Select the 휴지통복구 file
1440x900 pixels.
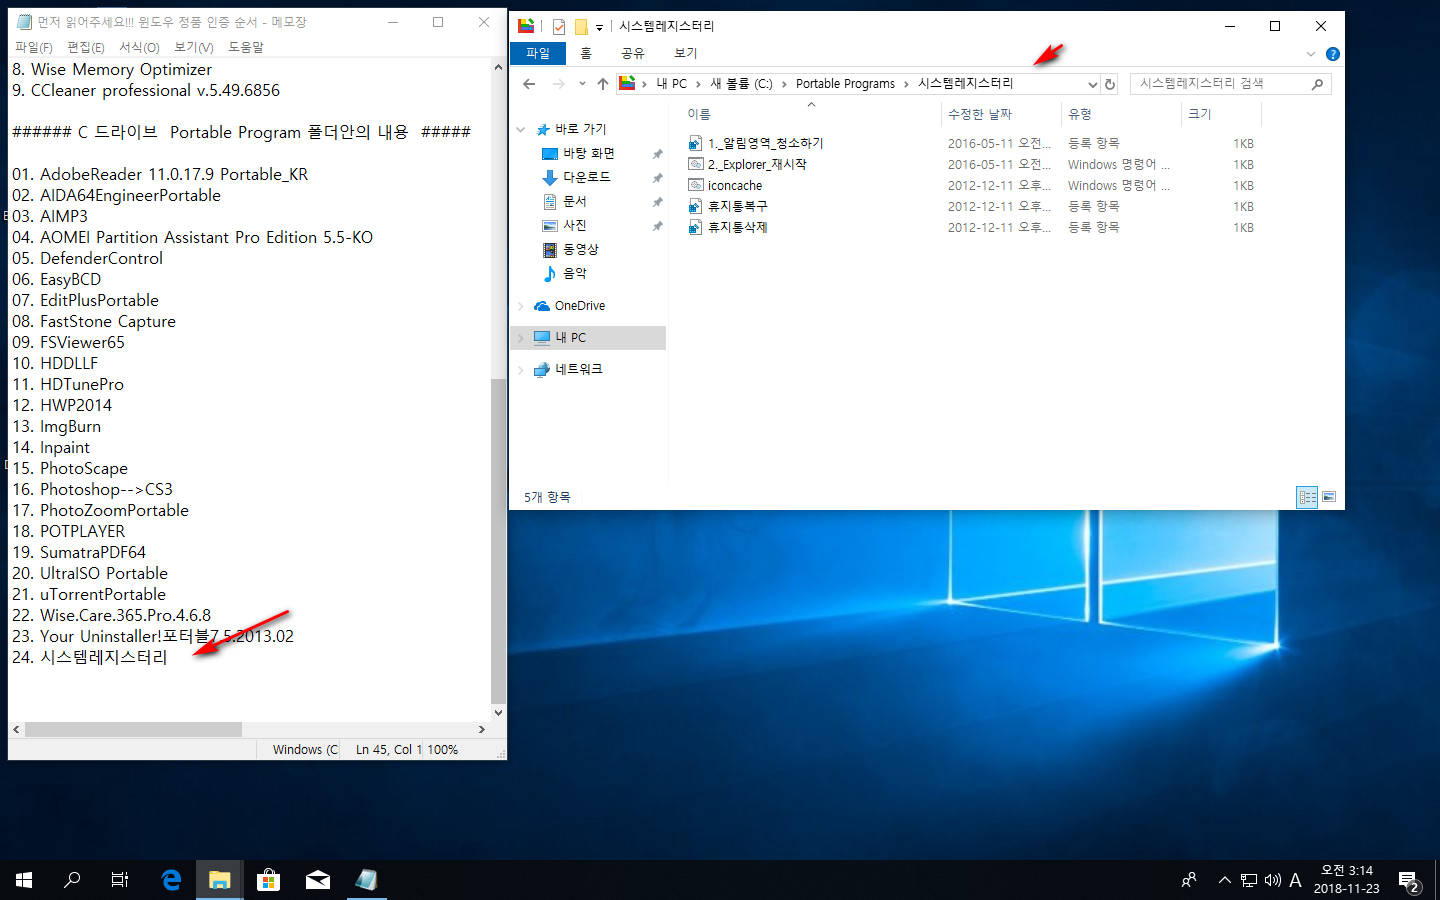pyautogui.click(x=737, y=206)
